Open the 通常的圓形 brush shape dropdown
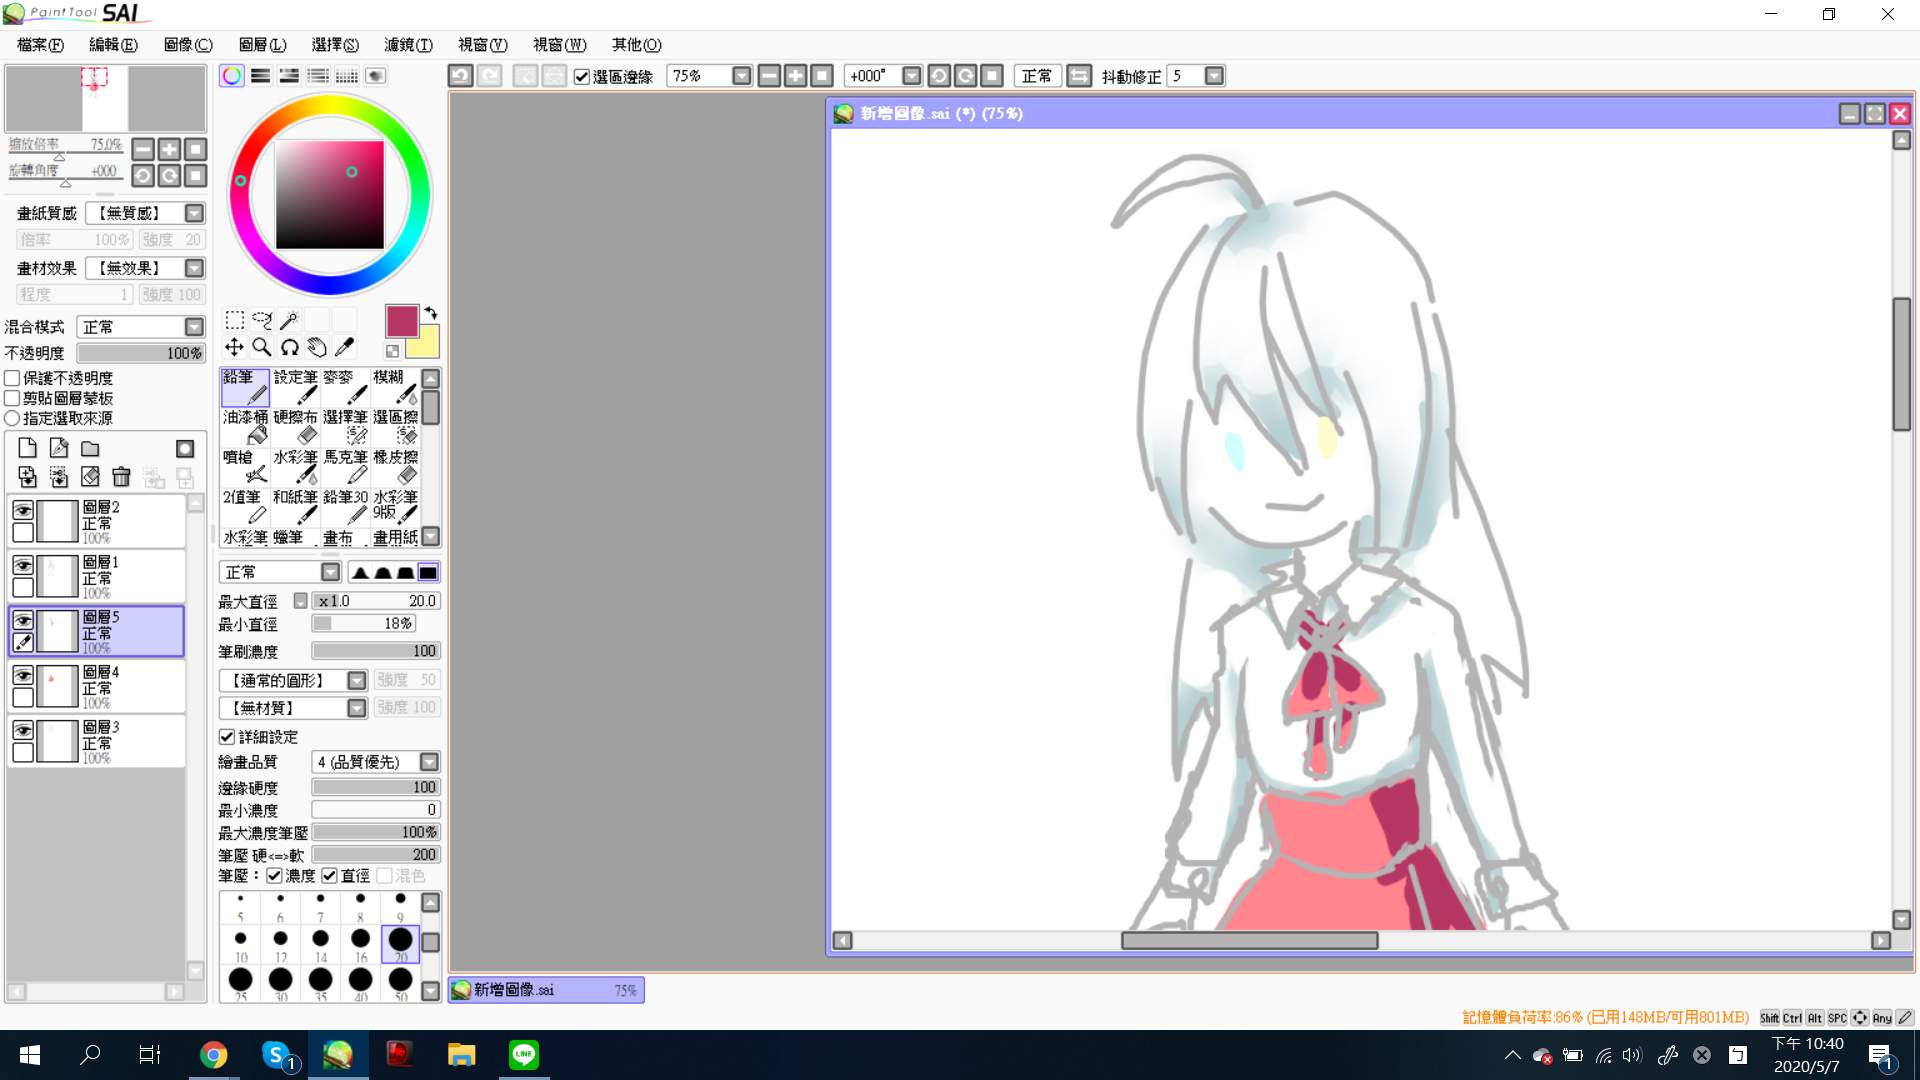This screenshot has height=1080, width=1920. pos(356,681)
